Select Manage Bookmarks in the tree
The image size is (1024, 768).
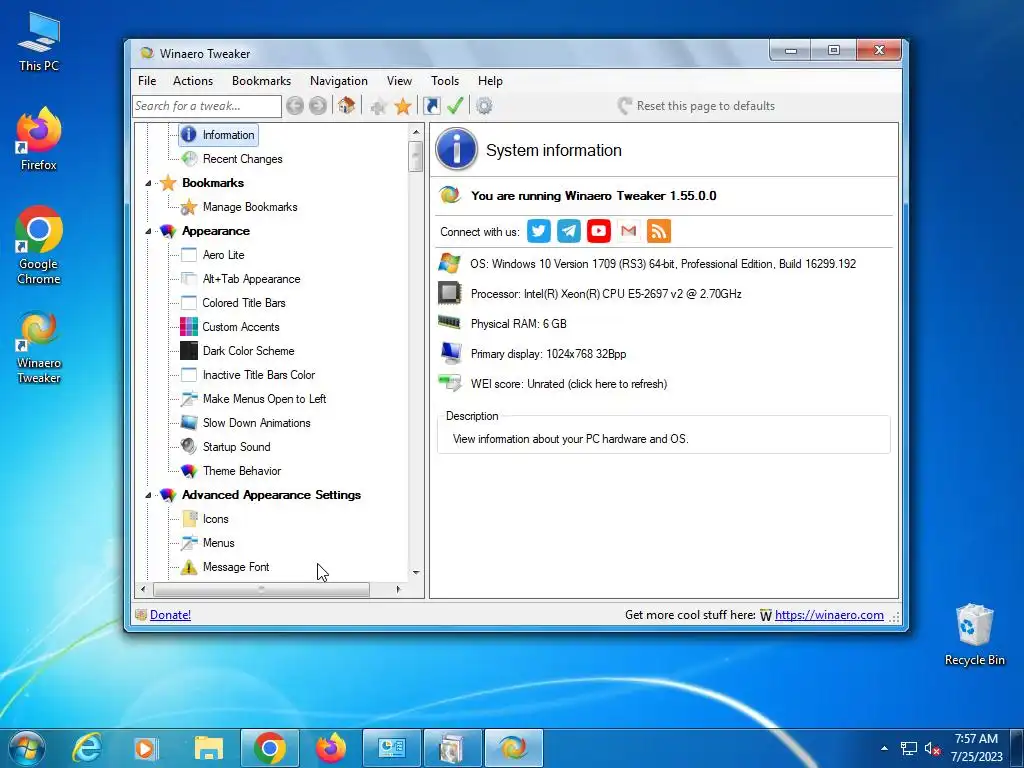tap(249, 207)
